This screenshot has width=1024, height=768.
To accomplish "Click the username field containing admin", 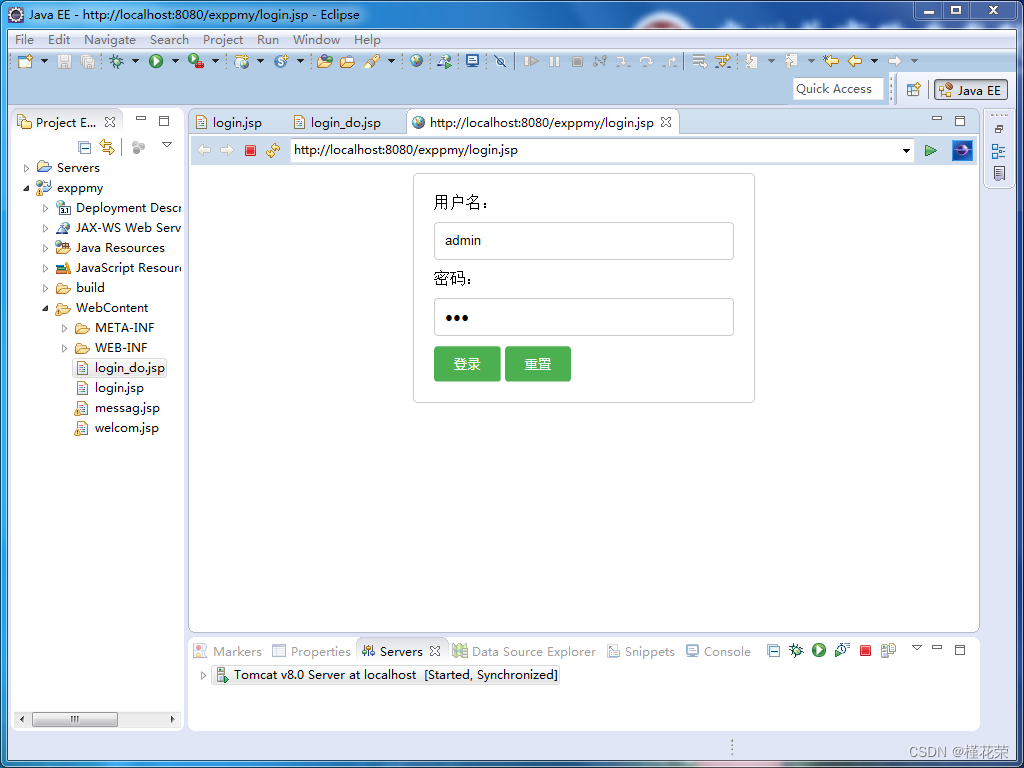I will pos(583,240).
